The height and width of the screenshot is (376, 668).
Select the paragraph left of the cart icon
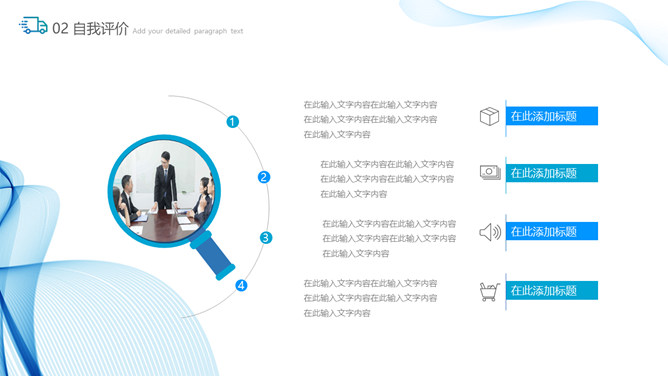click(x=370, y=299)
